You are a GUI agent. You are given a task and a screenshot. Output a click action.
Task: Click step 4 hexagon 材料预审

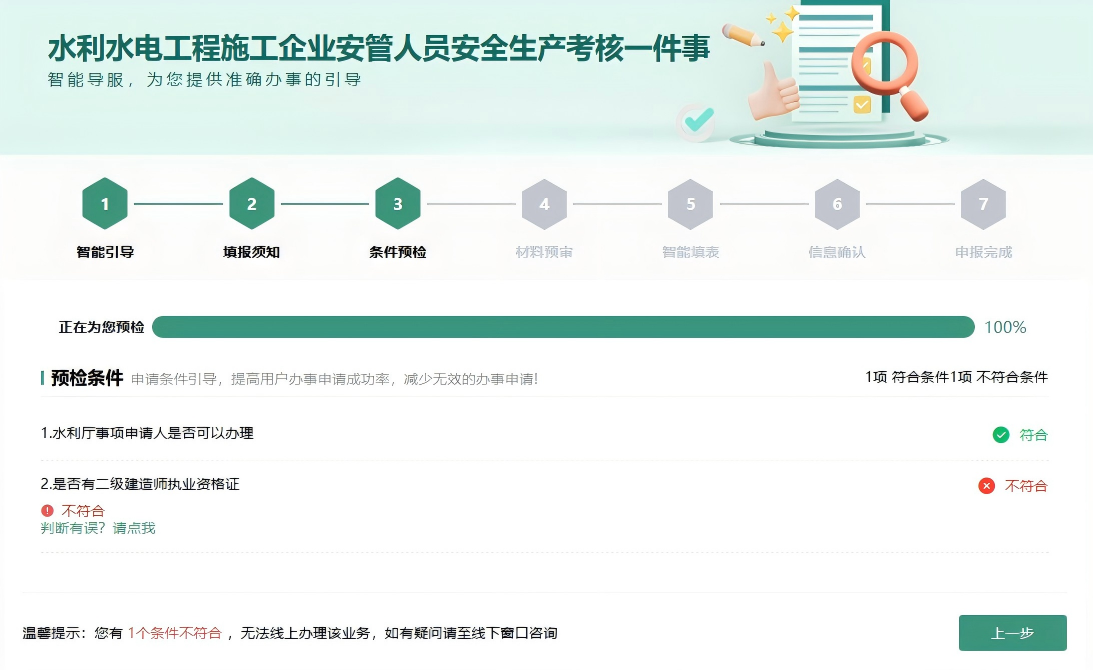click(x=544, y=204)
